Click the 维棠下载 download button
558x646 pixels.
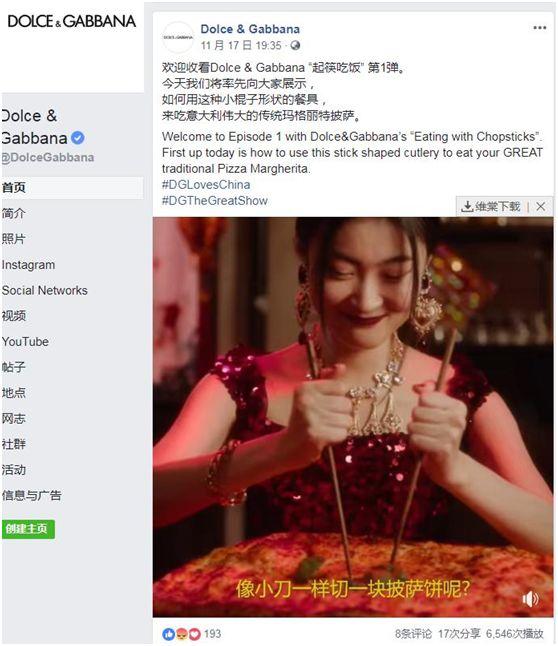[491, 206]
